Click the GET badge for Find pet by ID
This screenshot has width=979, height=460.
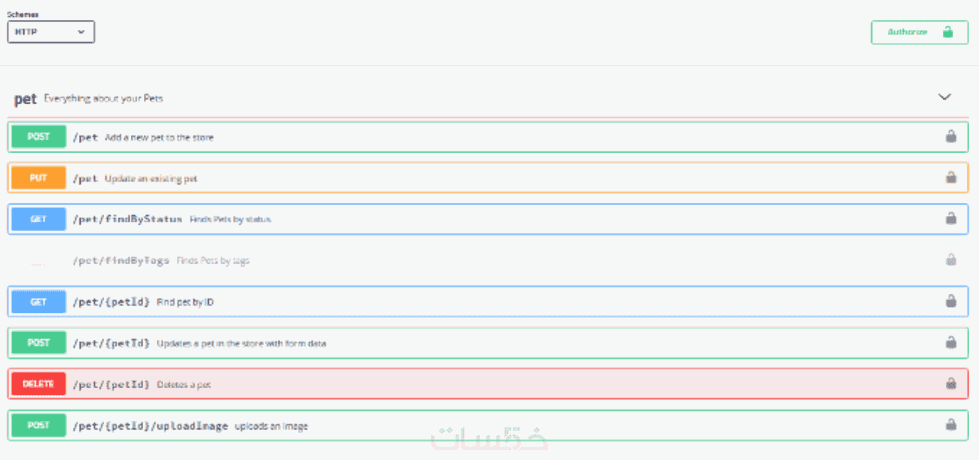(x=39, y=301)
